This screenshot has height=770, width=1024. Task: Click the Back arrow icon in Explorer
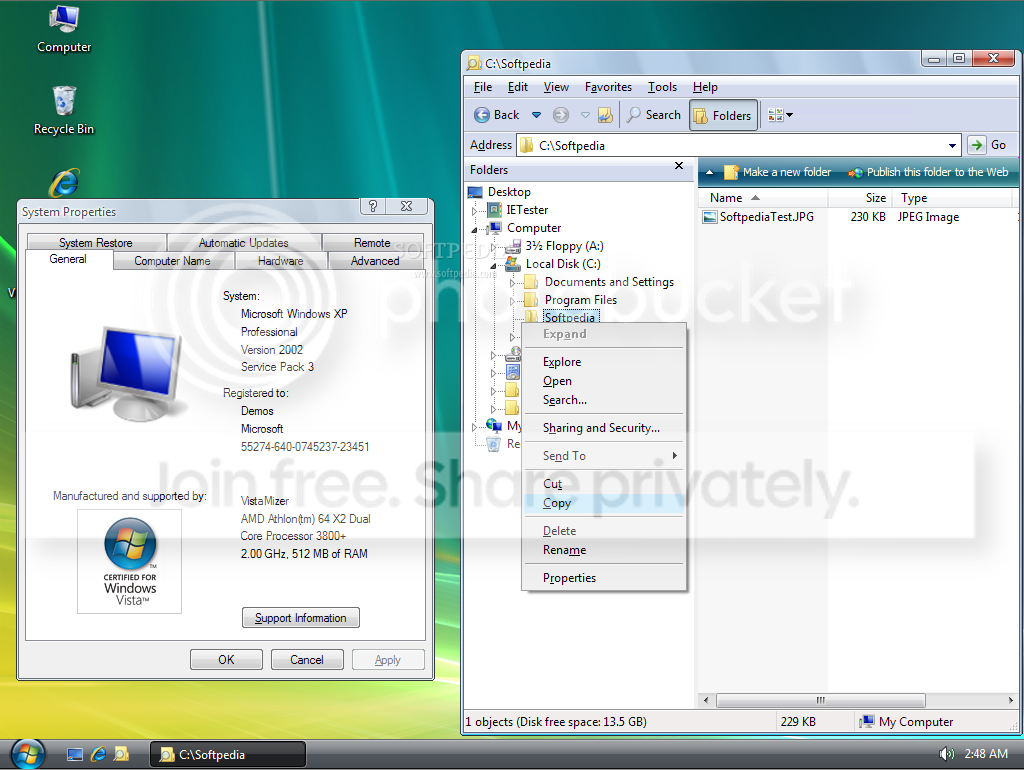(483, 115)
